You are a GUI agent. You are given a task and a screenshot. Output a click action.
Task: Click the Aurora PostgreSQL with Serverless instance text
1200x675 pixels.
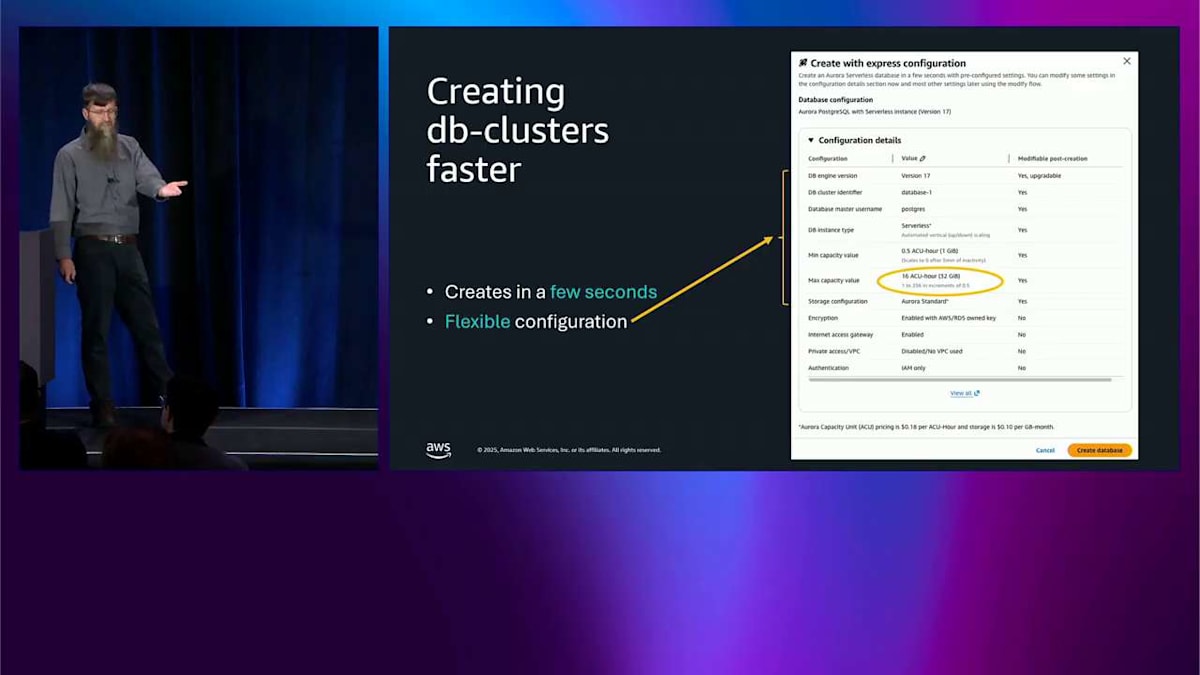point(874,111)
